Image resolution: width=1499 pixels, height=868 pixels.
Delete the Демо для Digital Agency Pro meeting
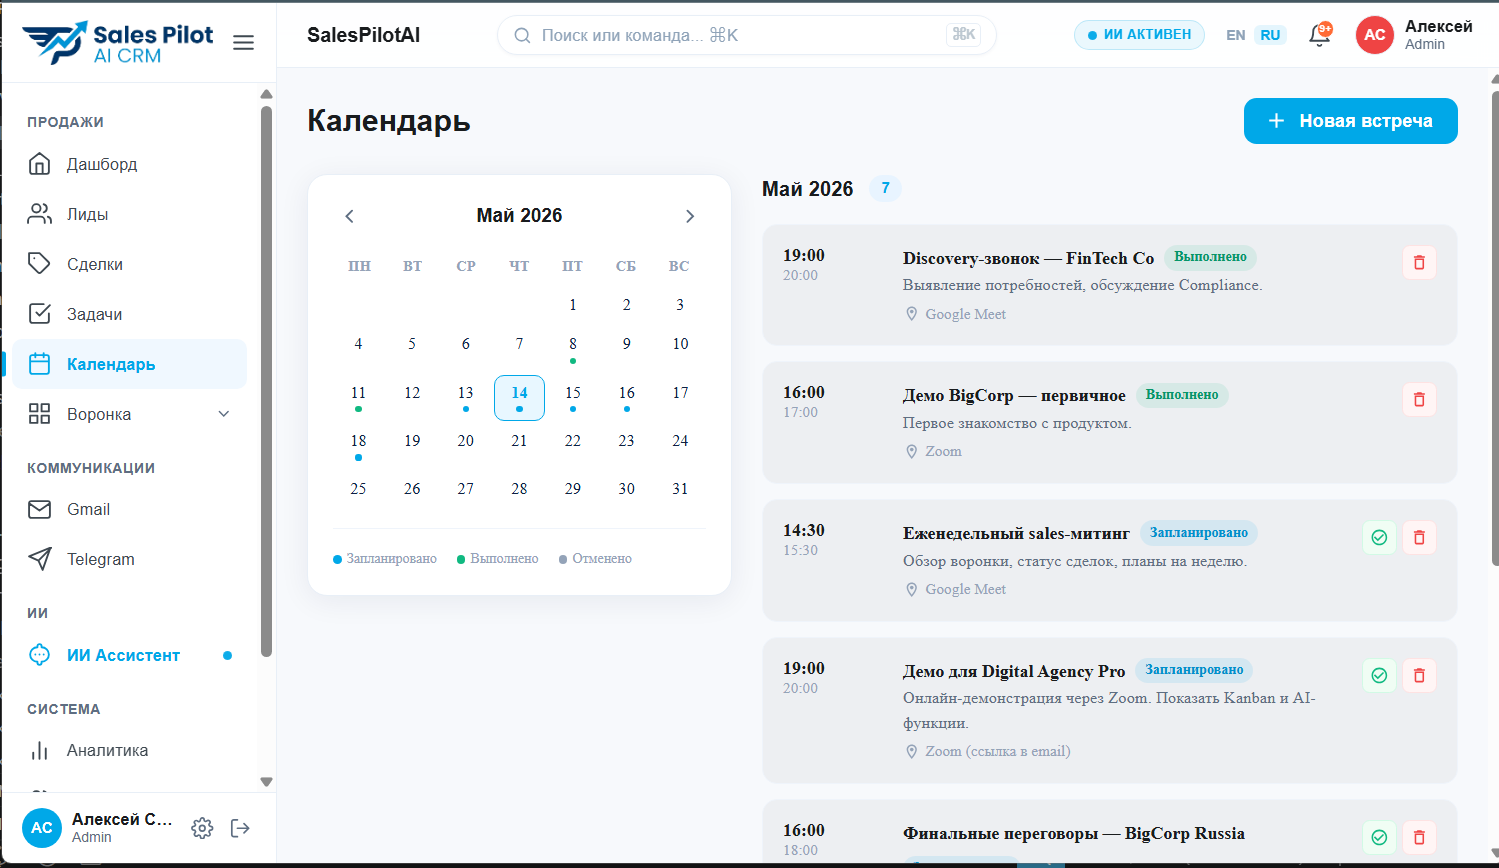click(1419, 676)
